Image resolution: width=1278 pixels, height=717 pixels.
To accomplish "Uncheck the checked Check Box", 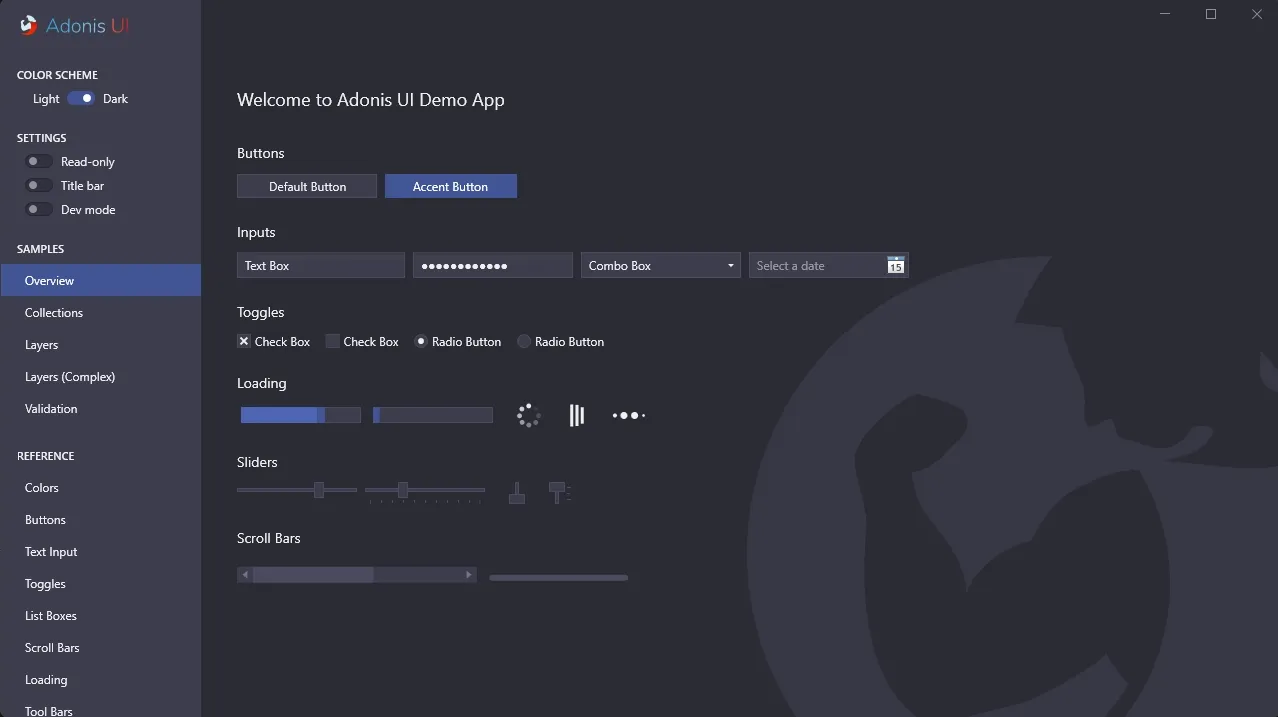I will point(243,341).
